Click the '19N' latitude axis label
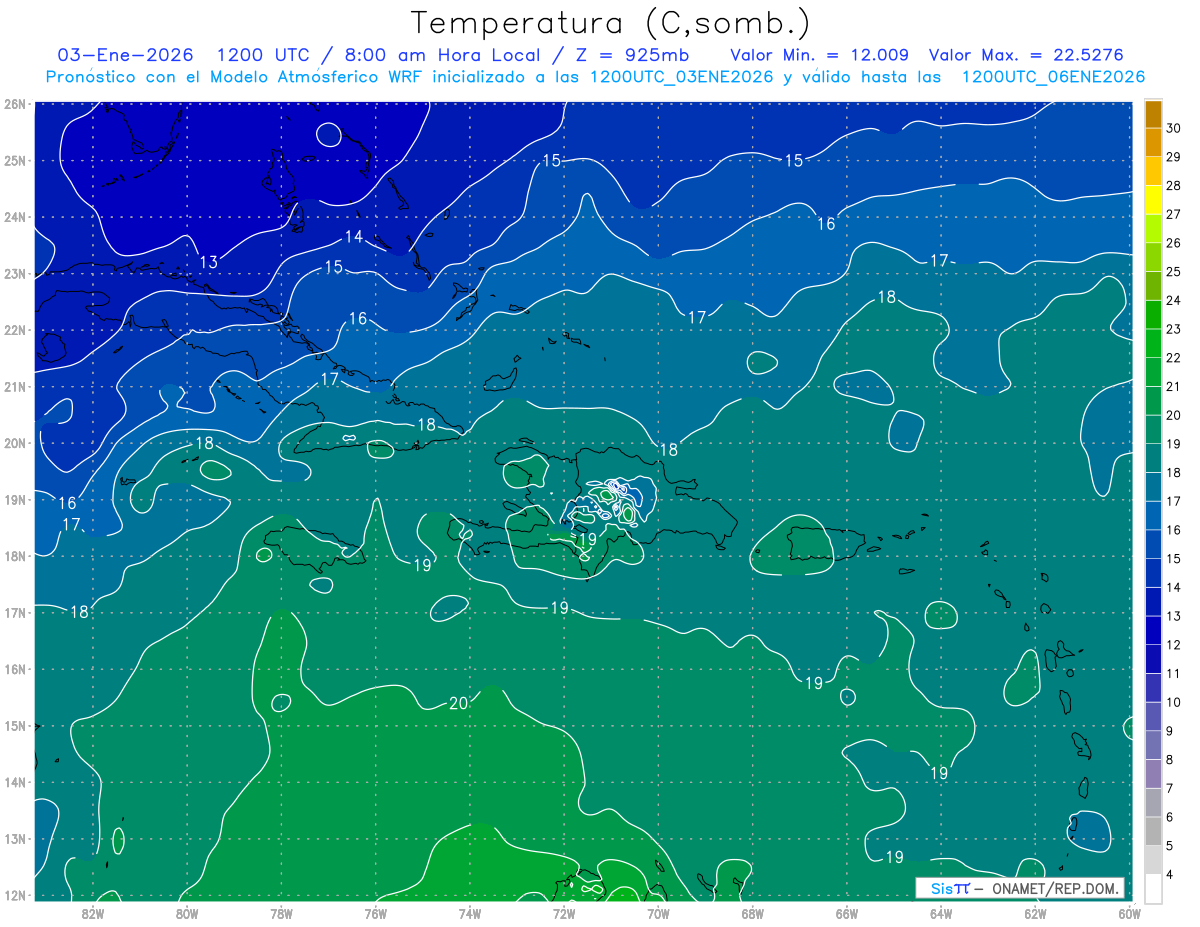Image resolution: width=1200 pixels, height=927 pixels. (14, 499)
